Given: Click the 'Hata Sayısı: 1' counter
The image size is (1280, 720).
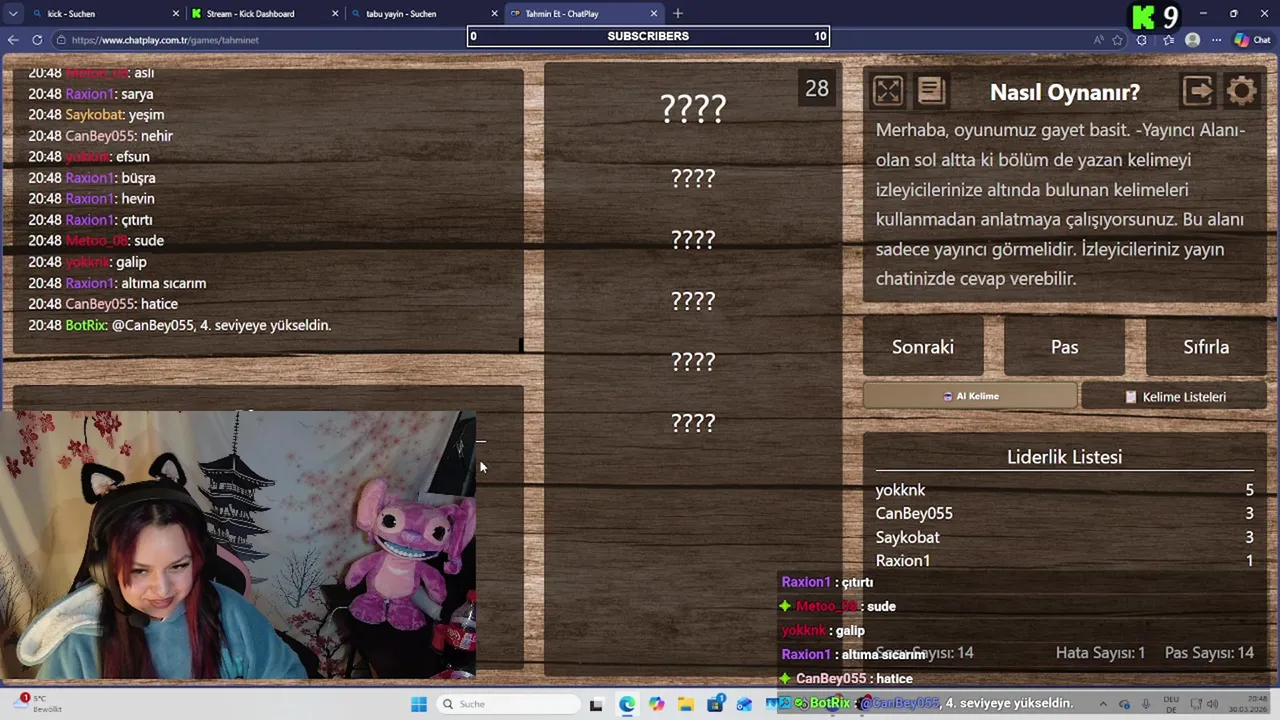Looking at the screenshot, I should click(x=1100, y=653).
